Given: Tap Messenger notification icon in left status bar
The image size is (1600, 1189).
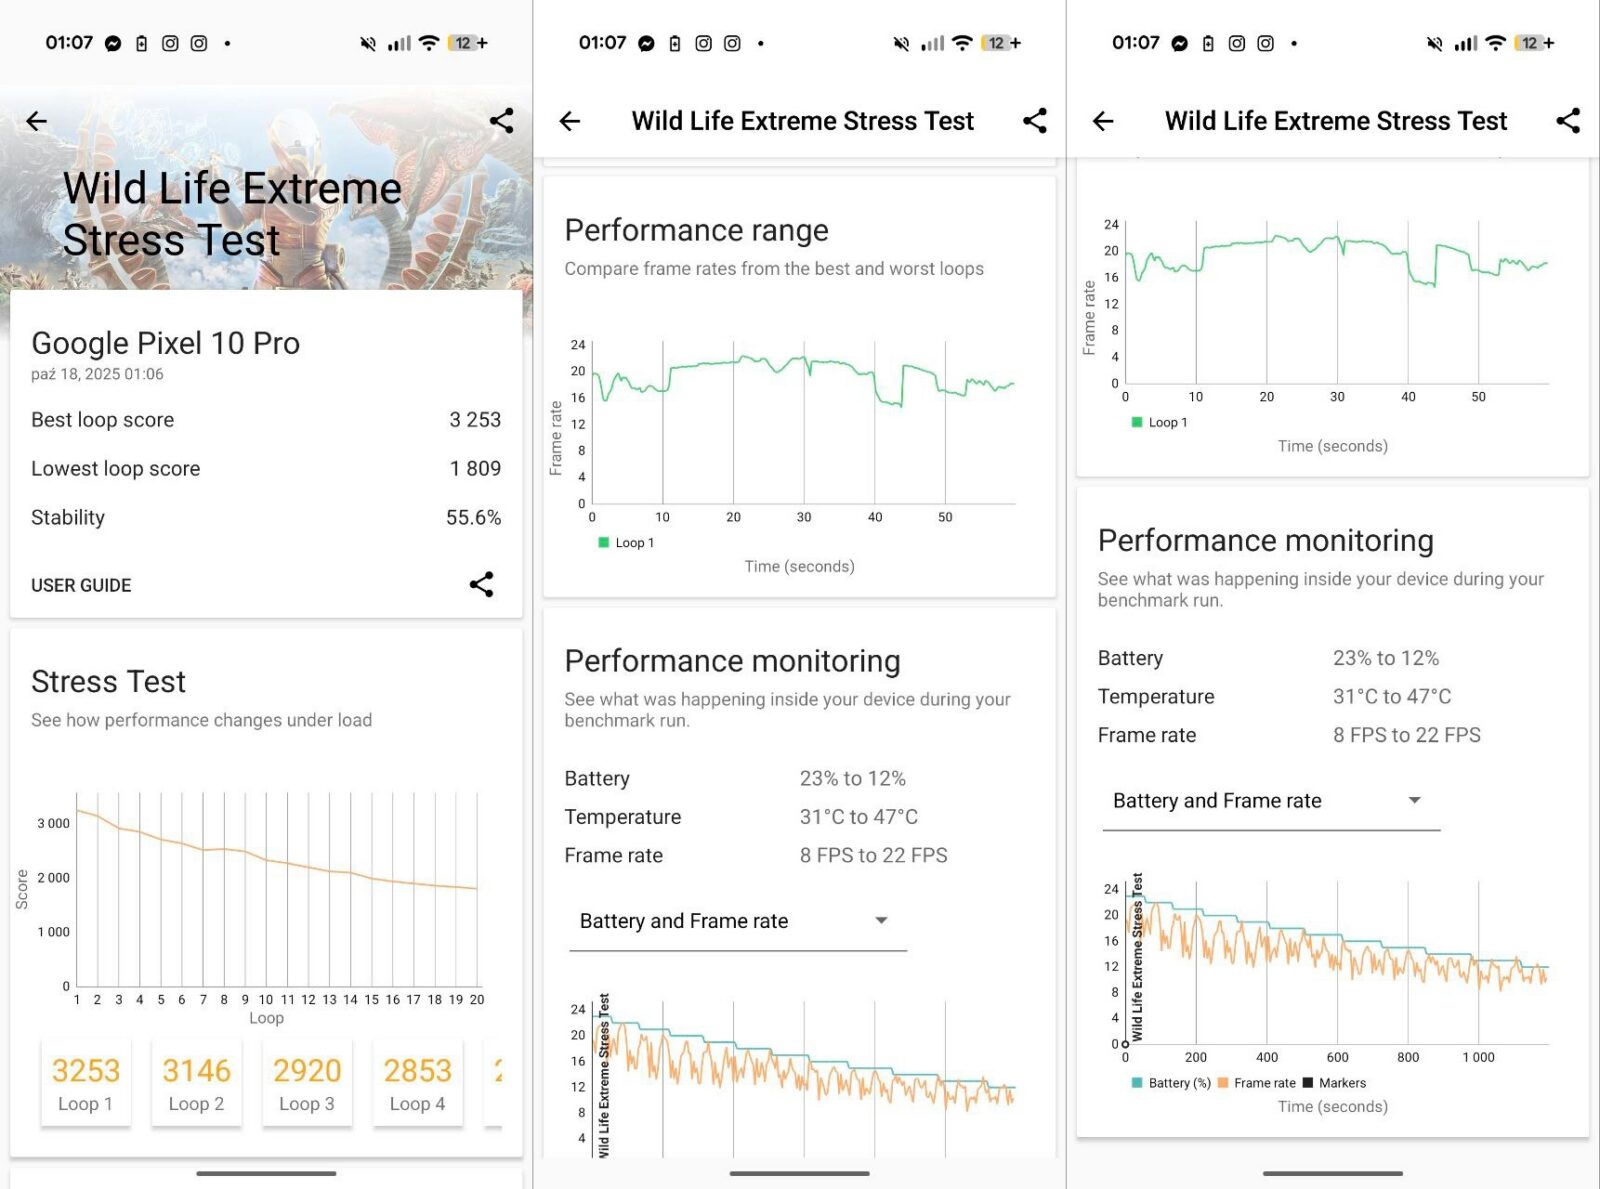Looking at the screenshot, I should tap(113, 44).
